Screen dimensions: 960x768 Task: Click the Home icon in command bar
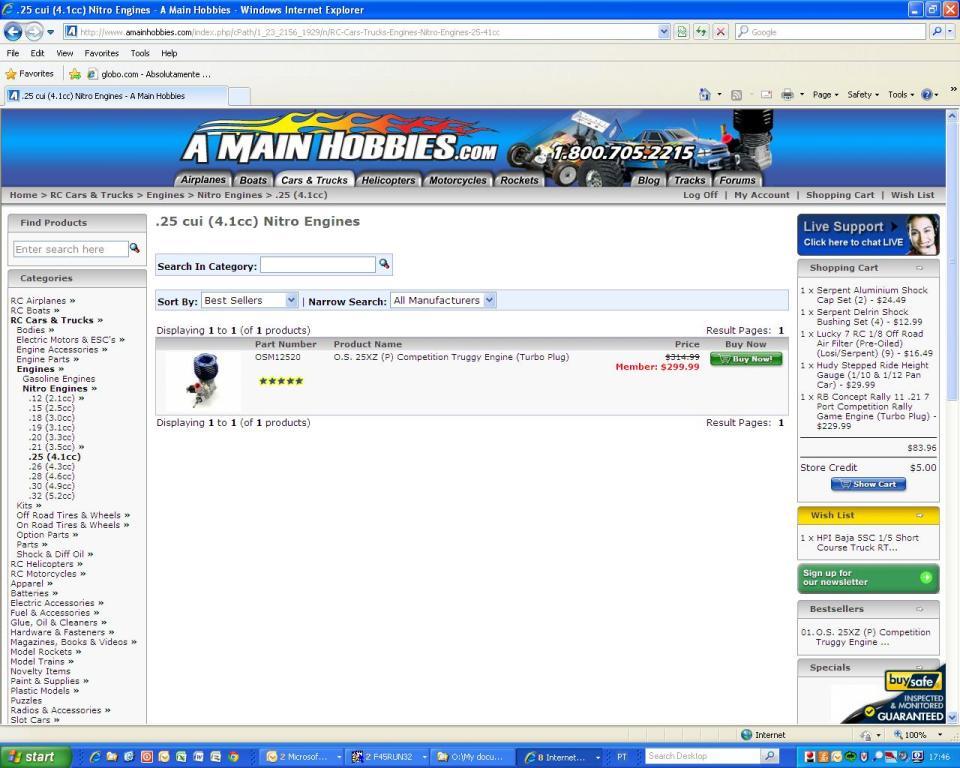pos(705,94)
